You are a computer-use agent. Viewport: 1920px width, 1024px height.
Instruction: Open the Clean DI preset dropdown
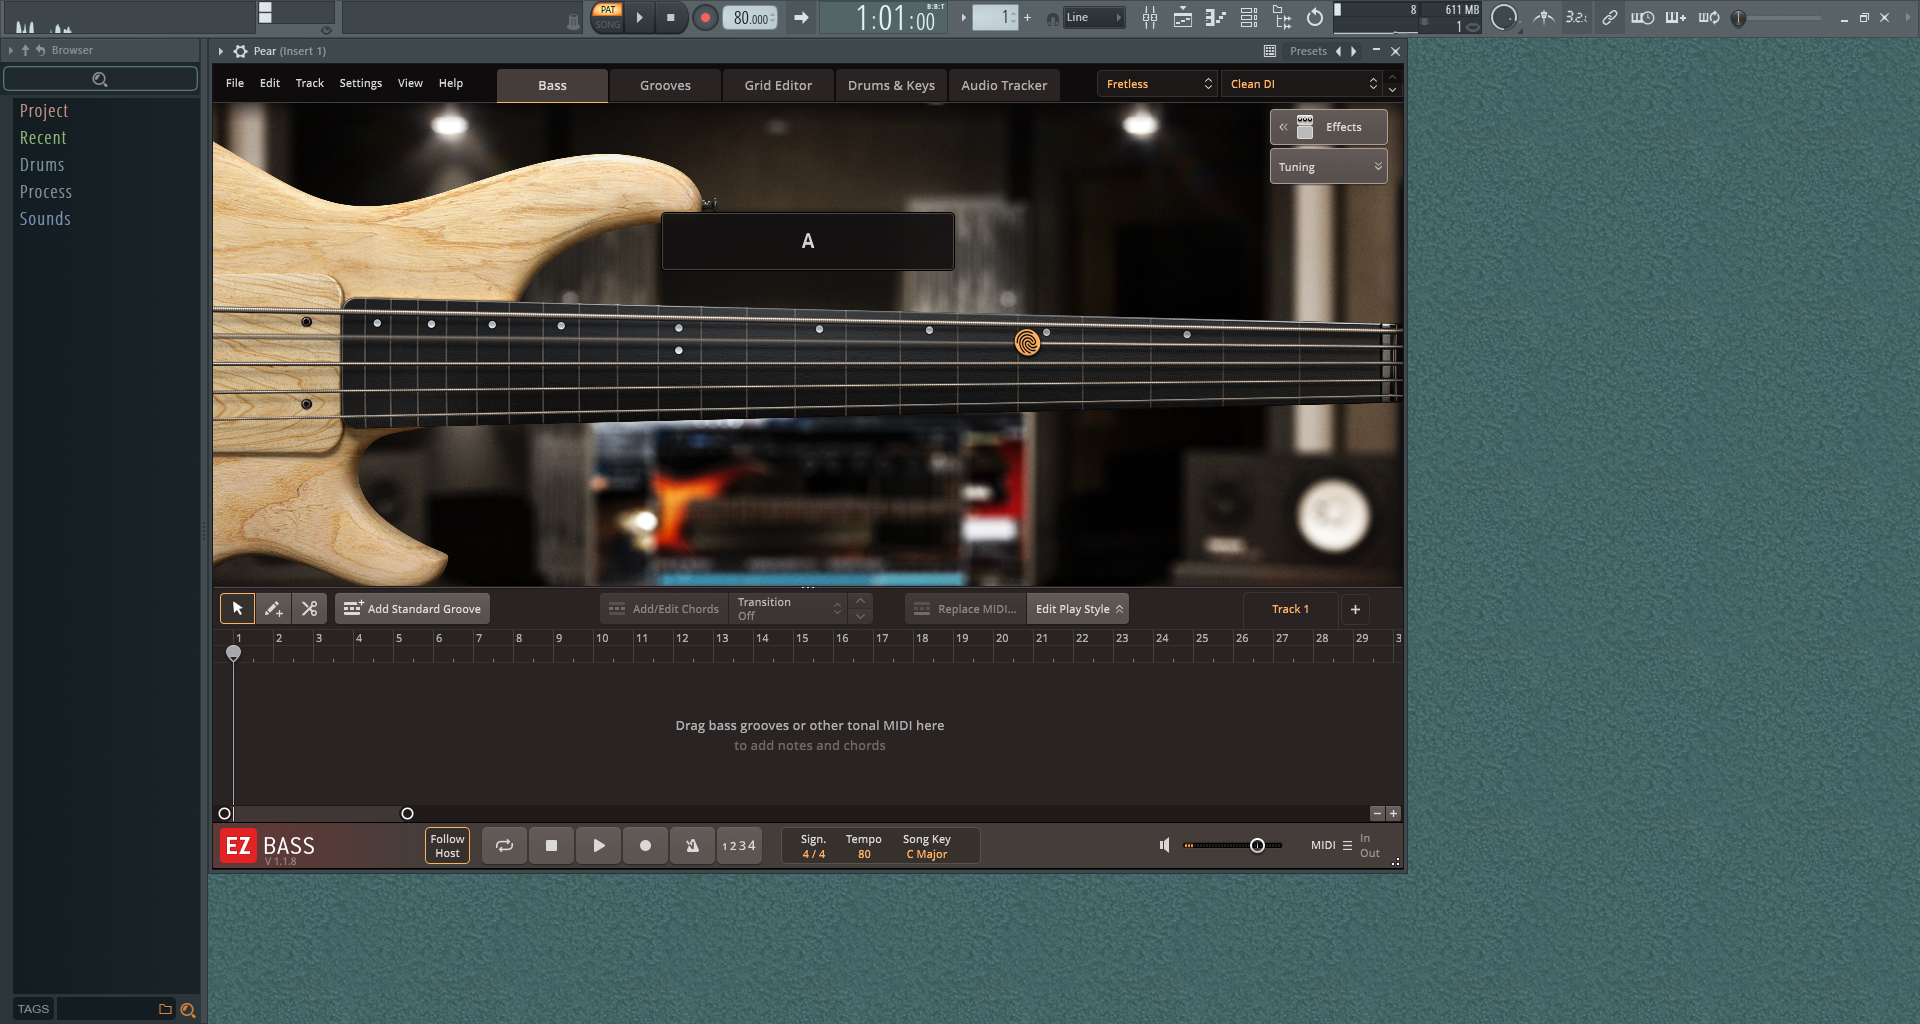point(1301,84)
